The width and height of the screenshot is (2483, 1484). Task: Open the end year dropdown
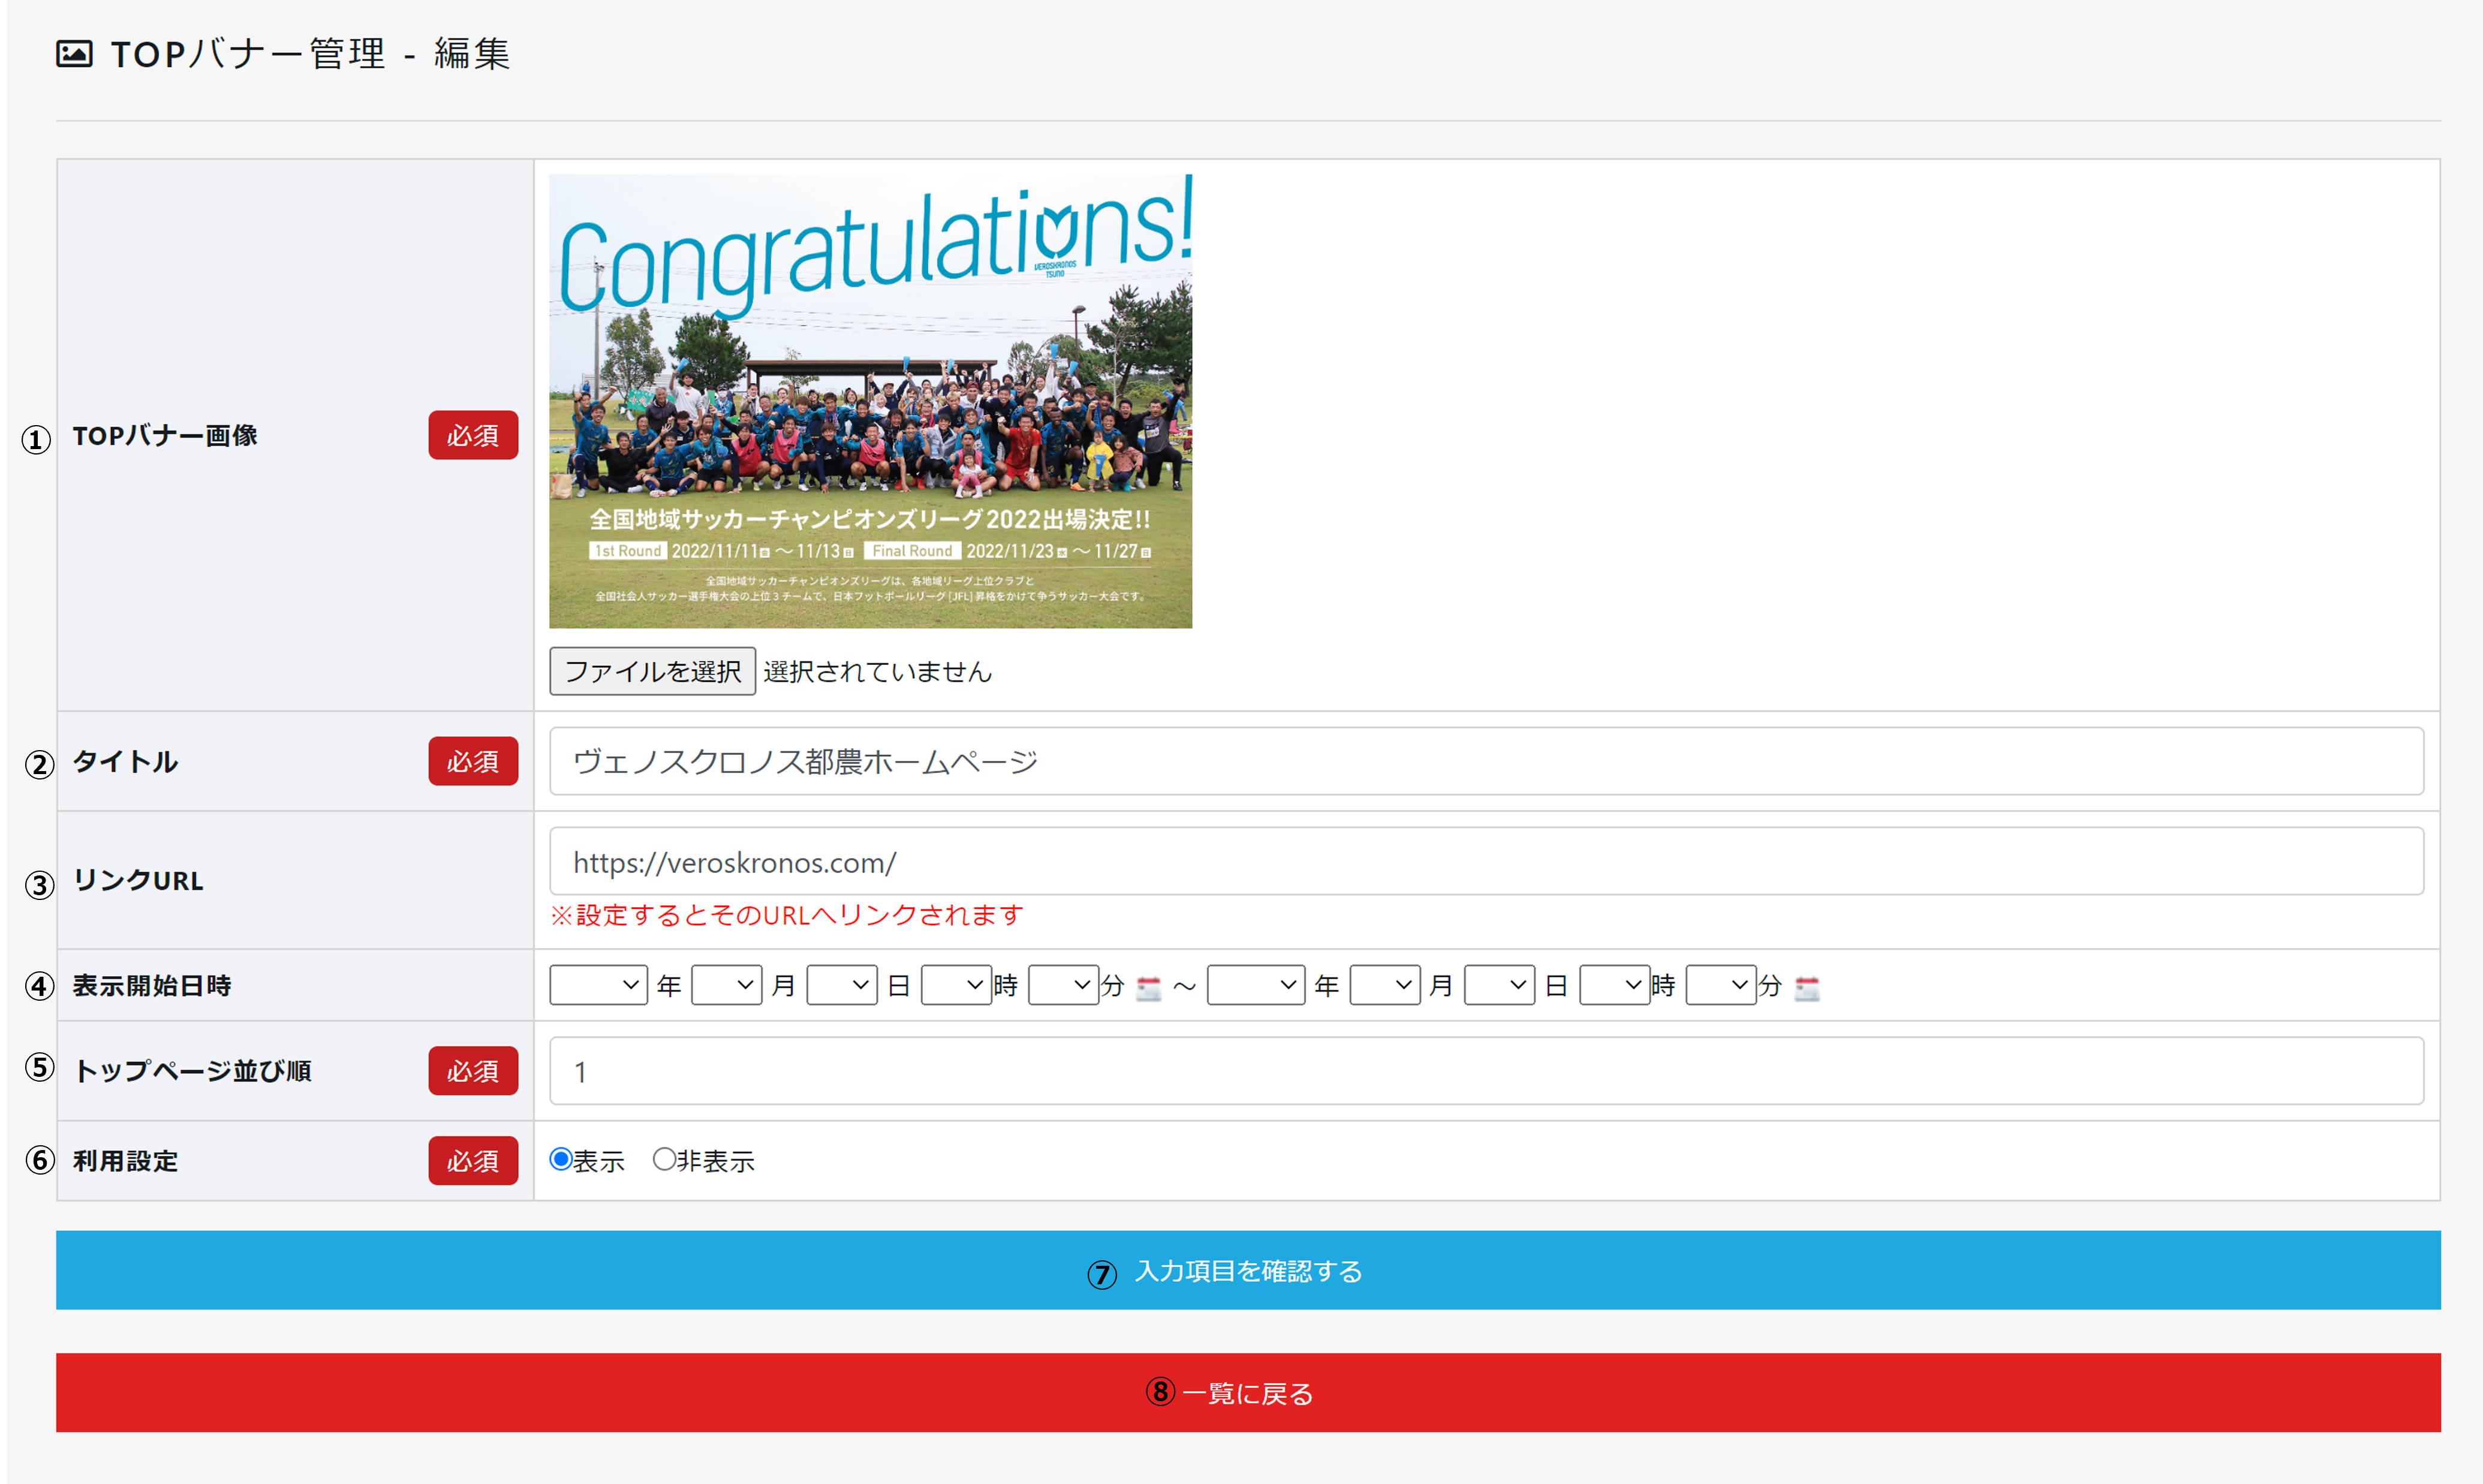pos(1256,985)
